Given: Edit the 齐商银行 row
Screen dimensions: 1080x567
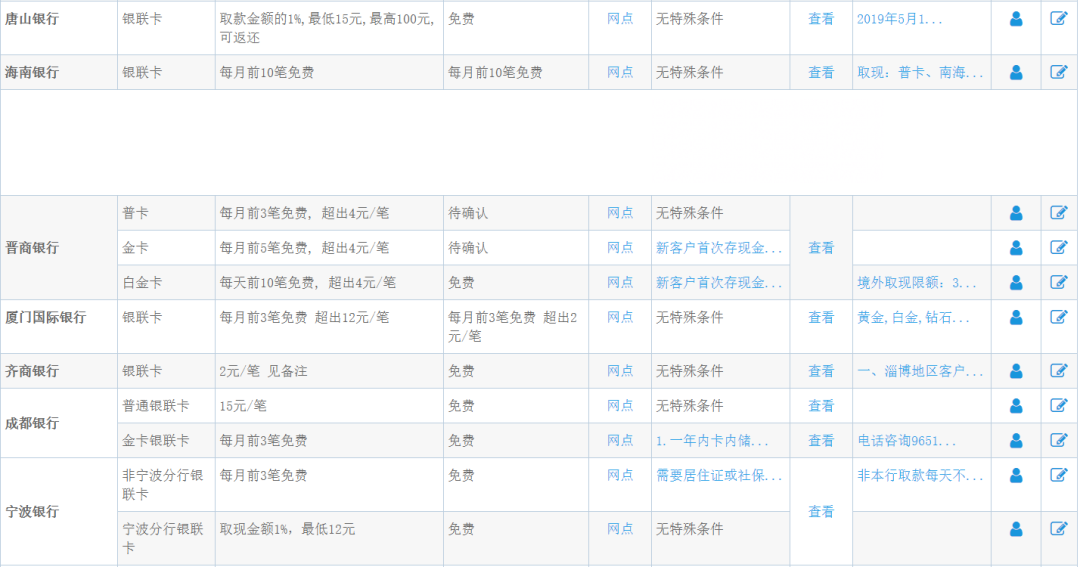Looking at the screenshot, I should pyautogui.click(x=1059, y=371).
